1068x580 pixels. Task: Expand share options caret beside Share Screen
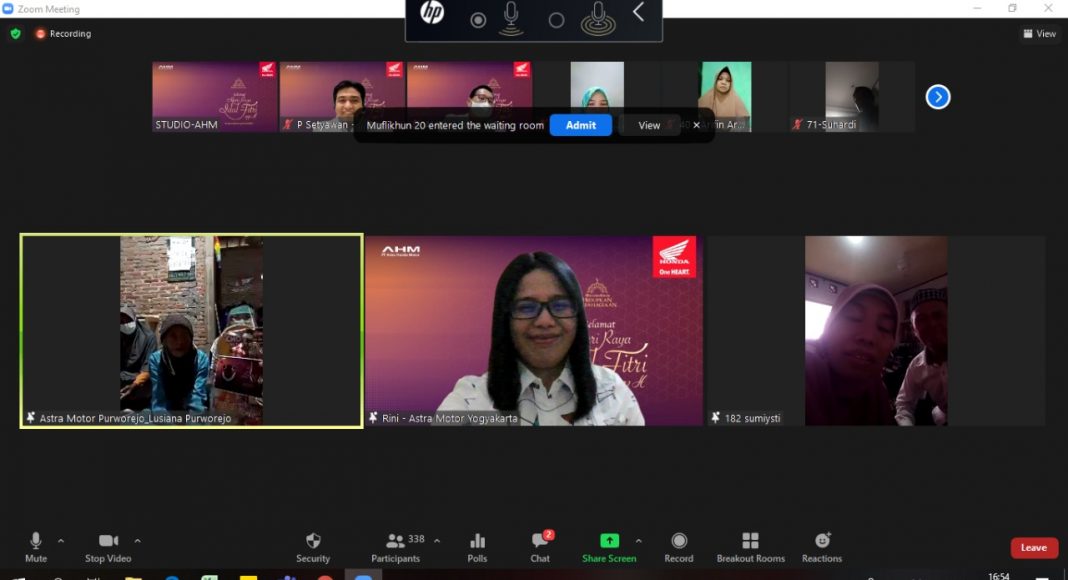coord(638,541)
